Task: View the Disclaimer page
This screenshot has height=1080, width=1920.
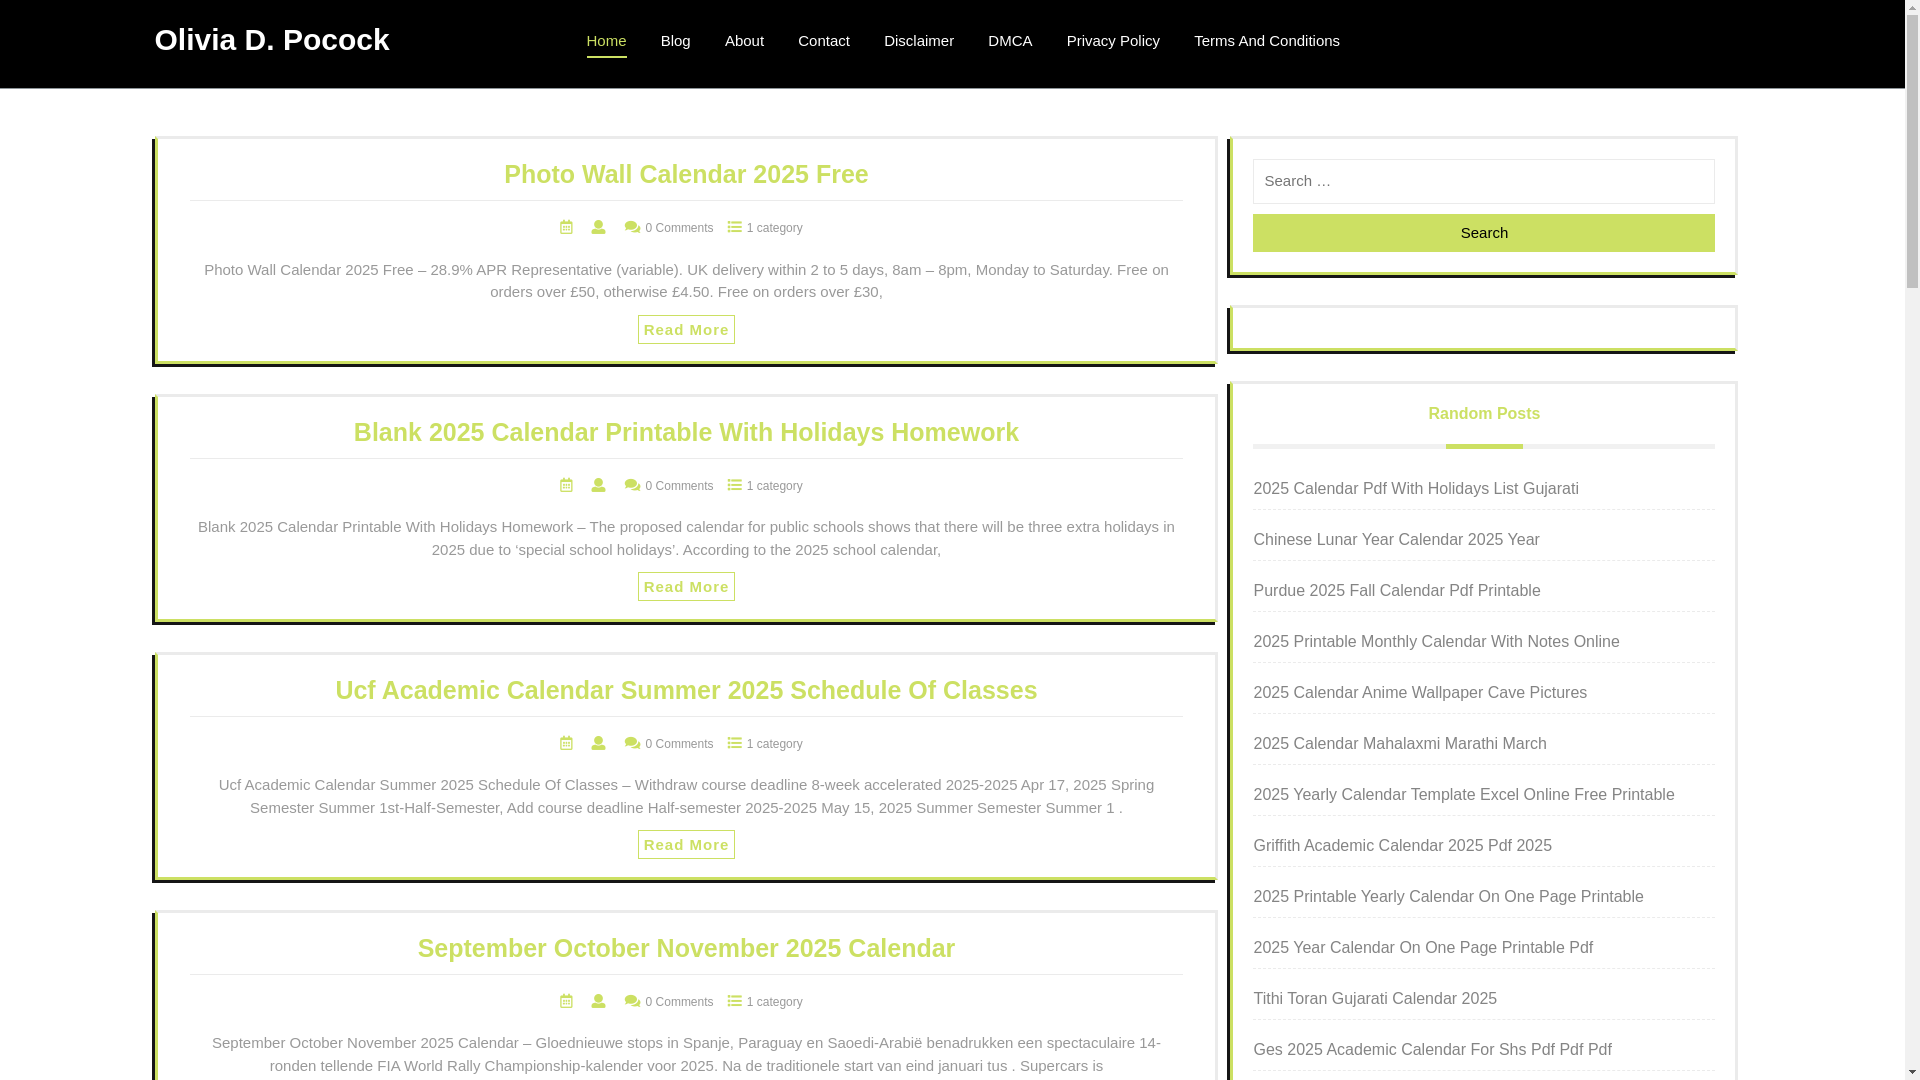Action: pyautogui.click(x=919, y=41)
